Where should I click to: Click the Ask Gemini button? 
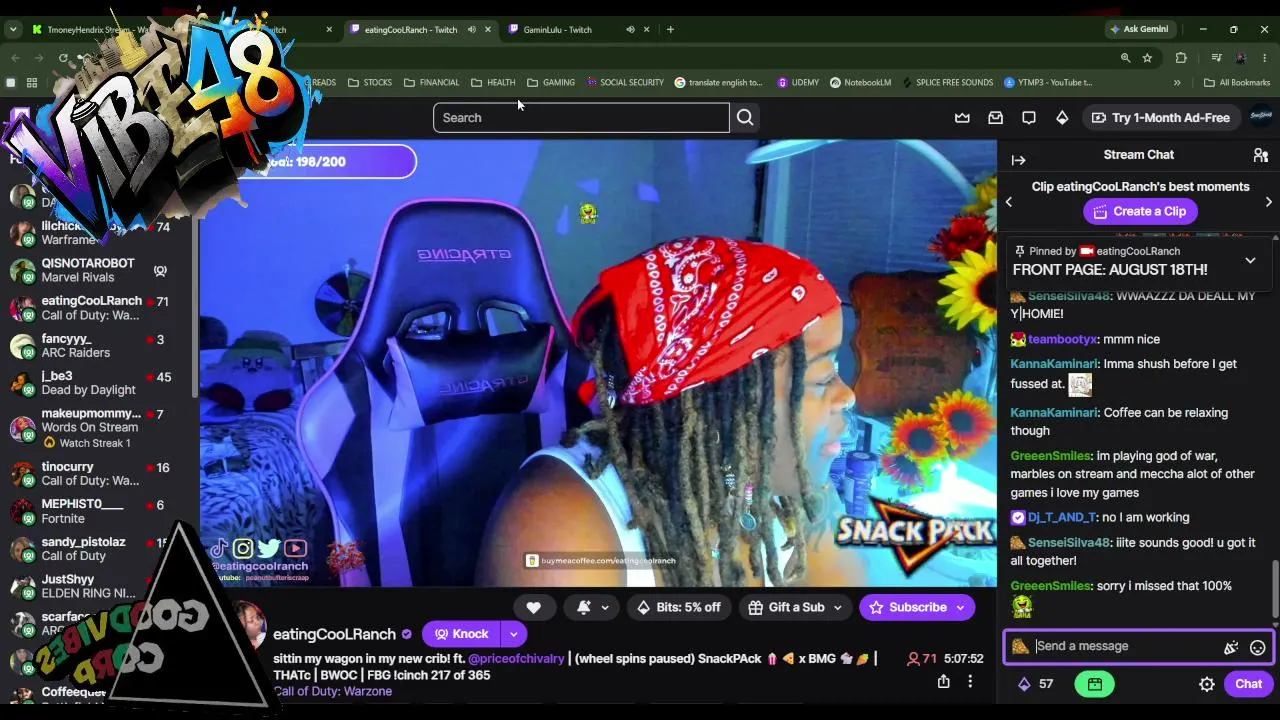click(x=1139, y=29)
